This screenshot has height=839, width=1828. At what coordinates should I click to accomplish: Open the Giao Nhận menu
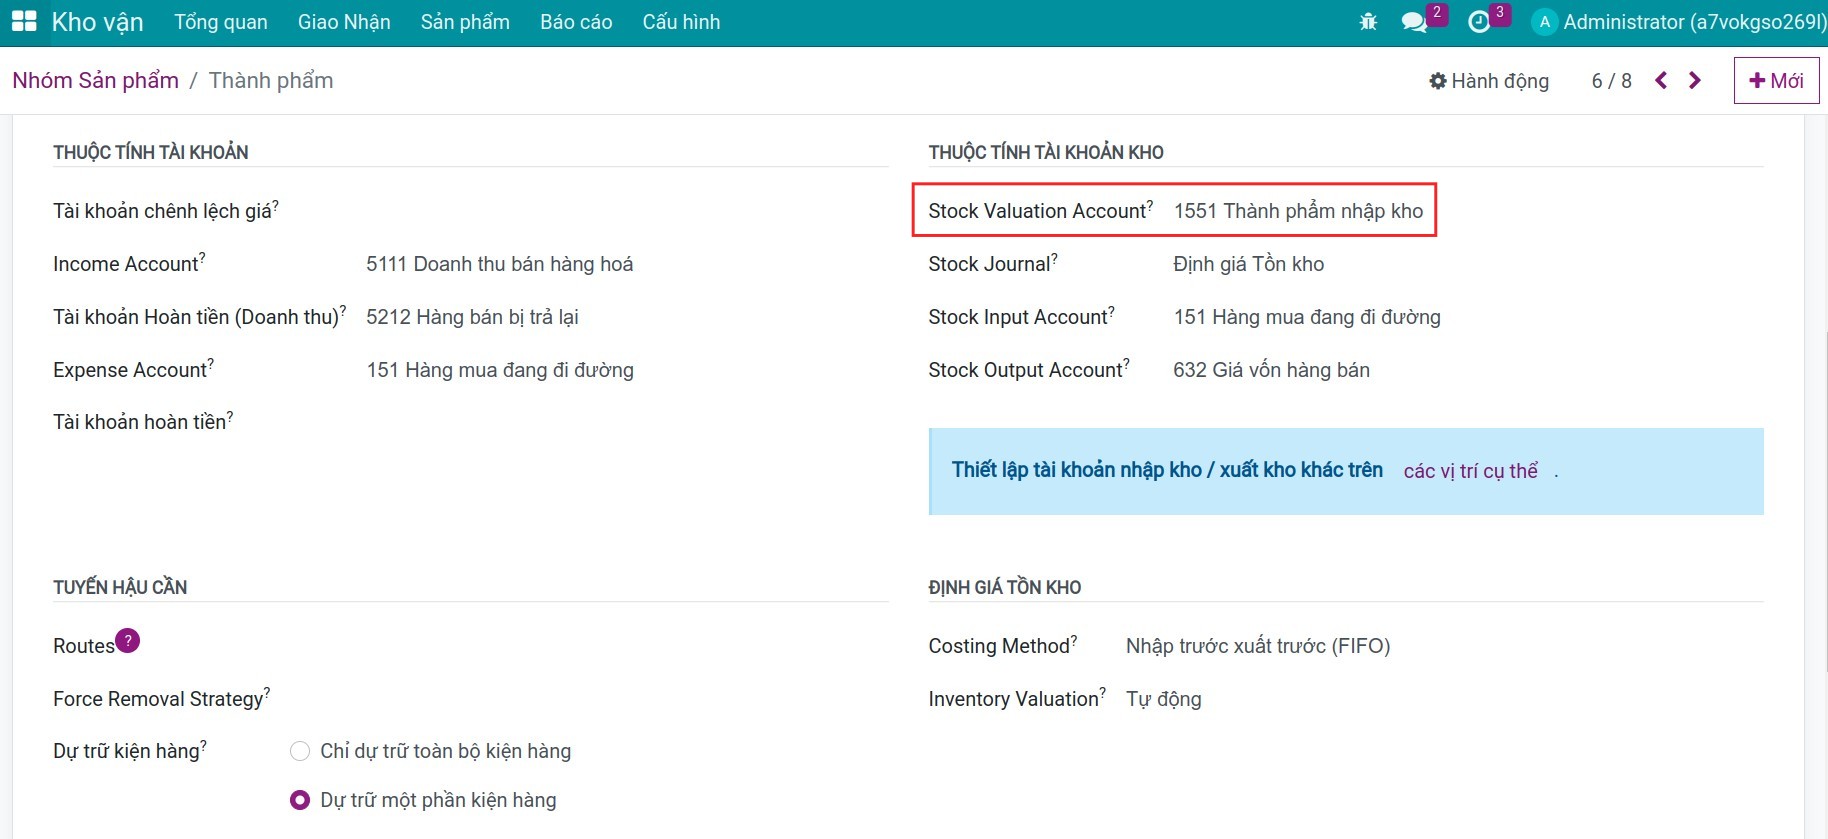click(x=344, y=22)
